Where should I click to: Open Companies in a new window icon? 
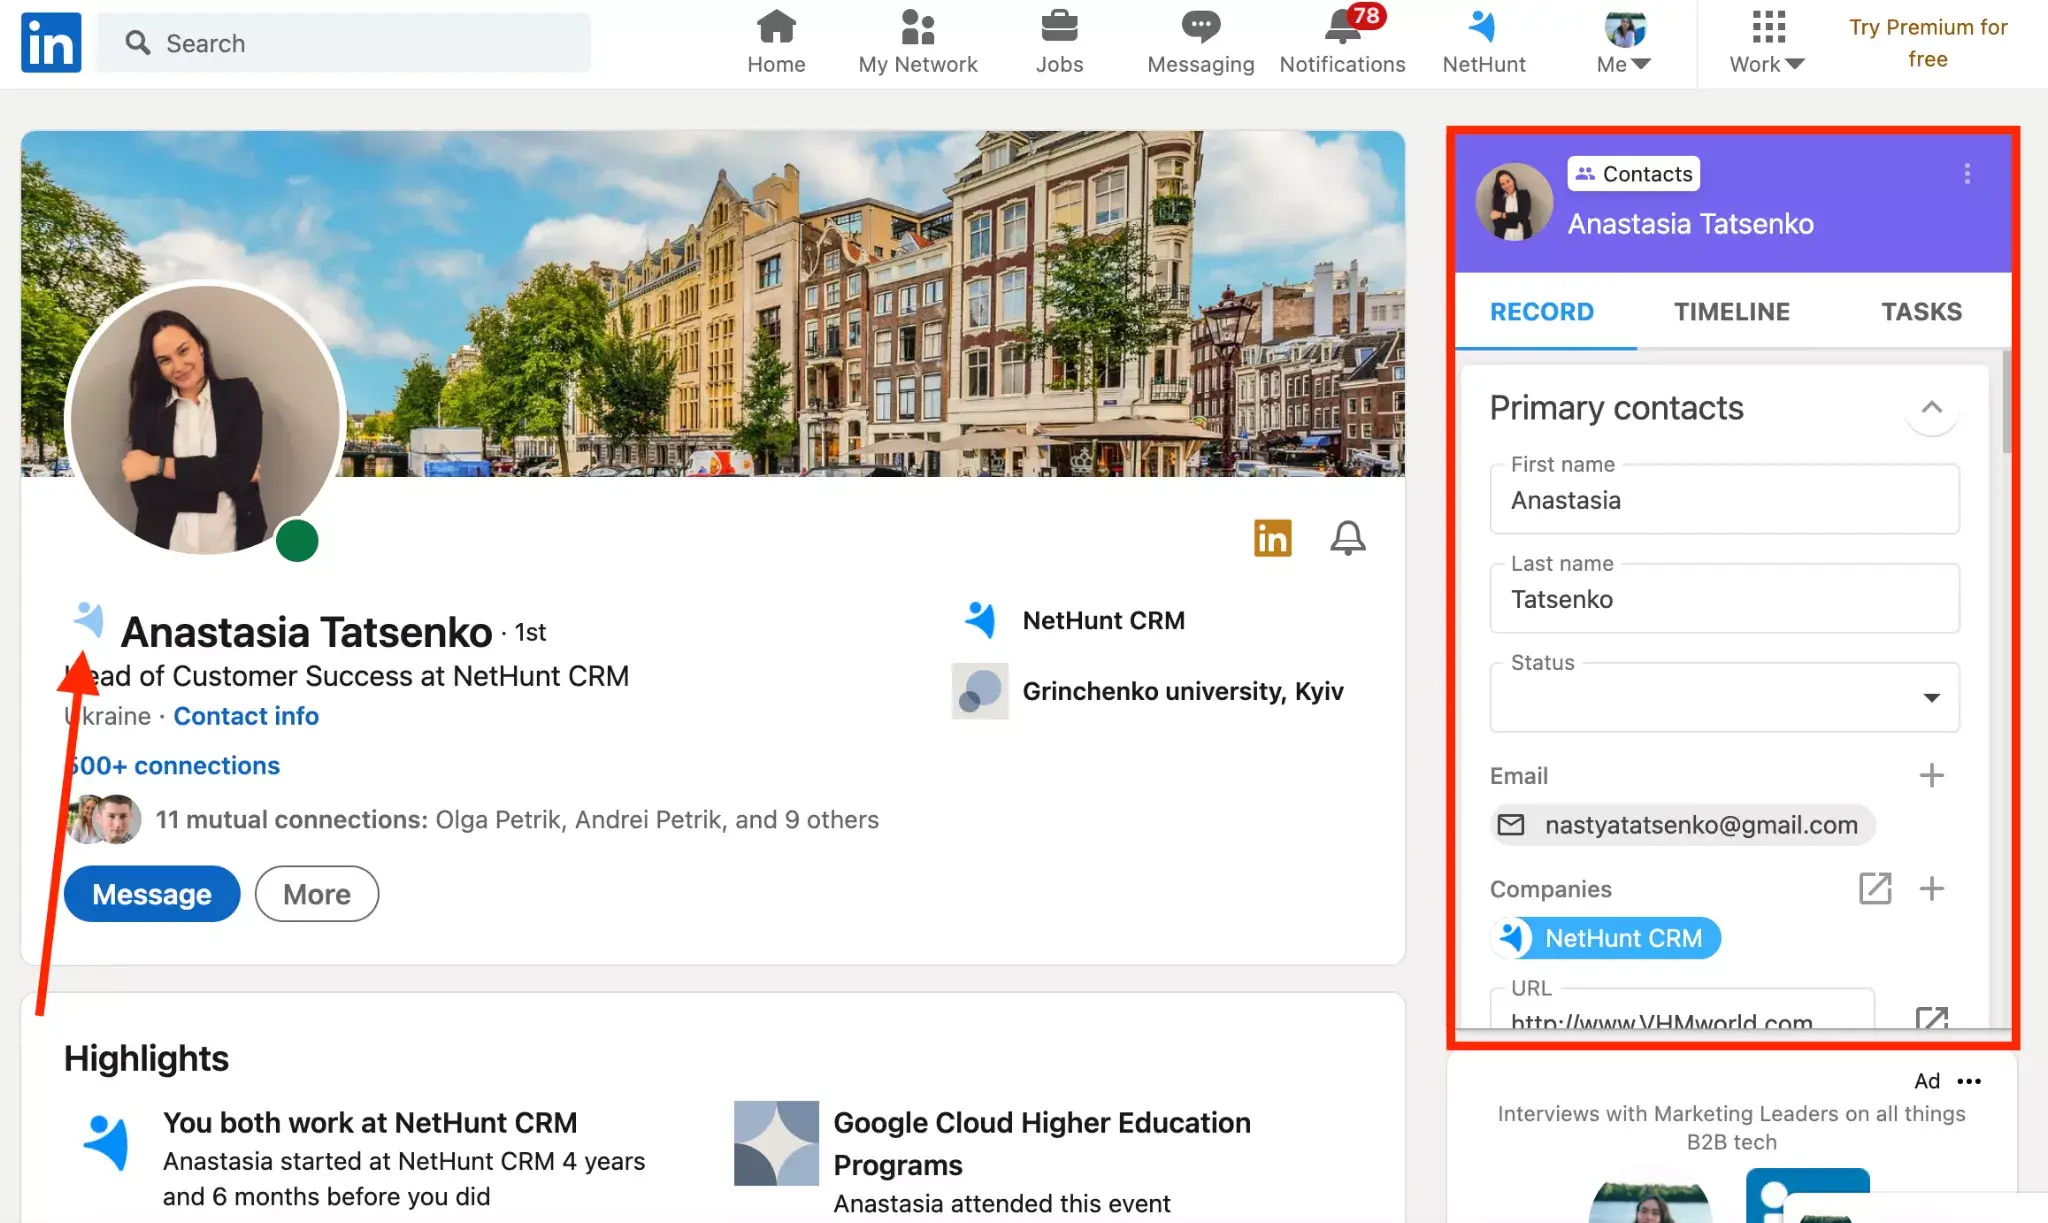(x=1874, y=888)
